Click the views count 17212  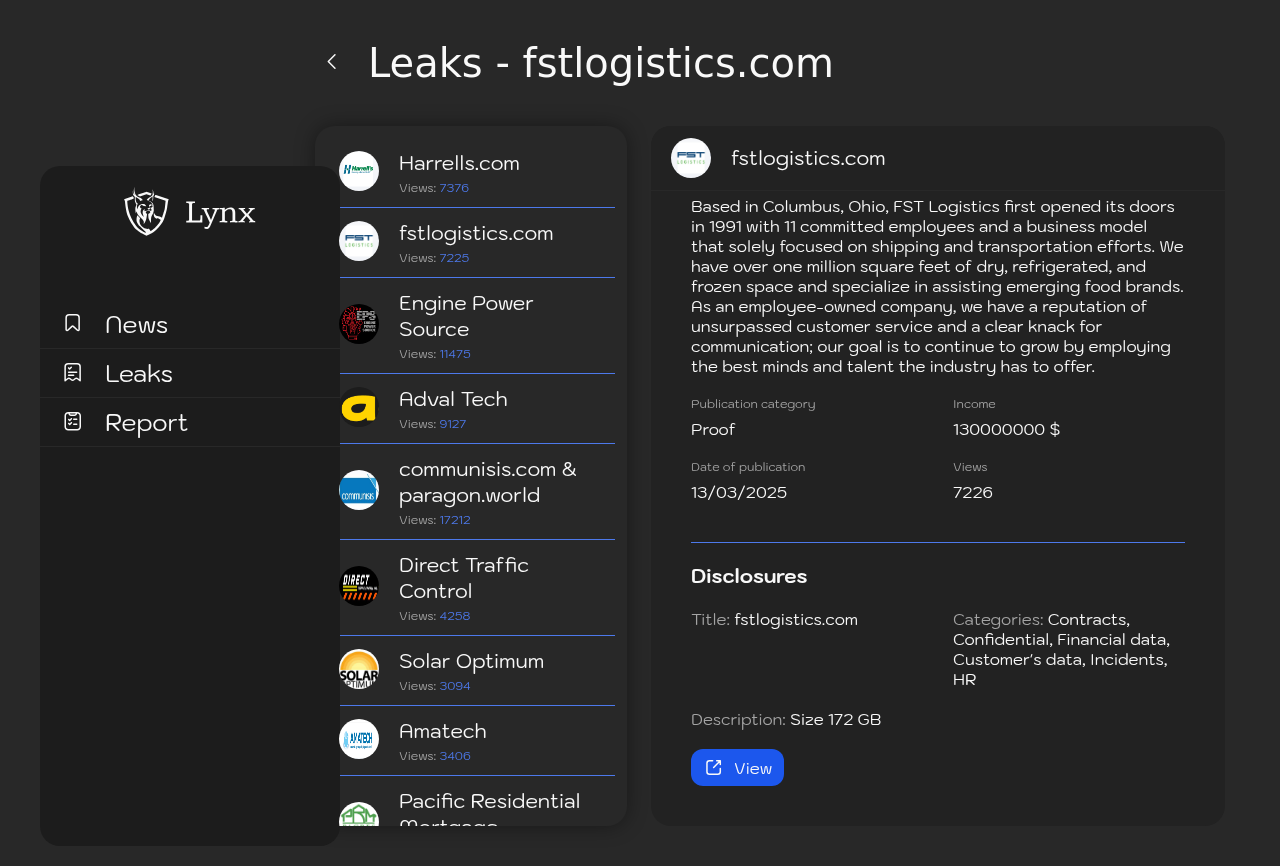click(x=455, y=520)
